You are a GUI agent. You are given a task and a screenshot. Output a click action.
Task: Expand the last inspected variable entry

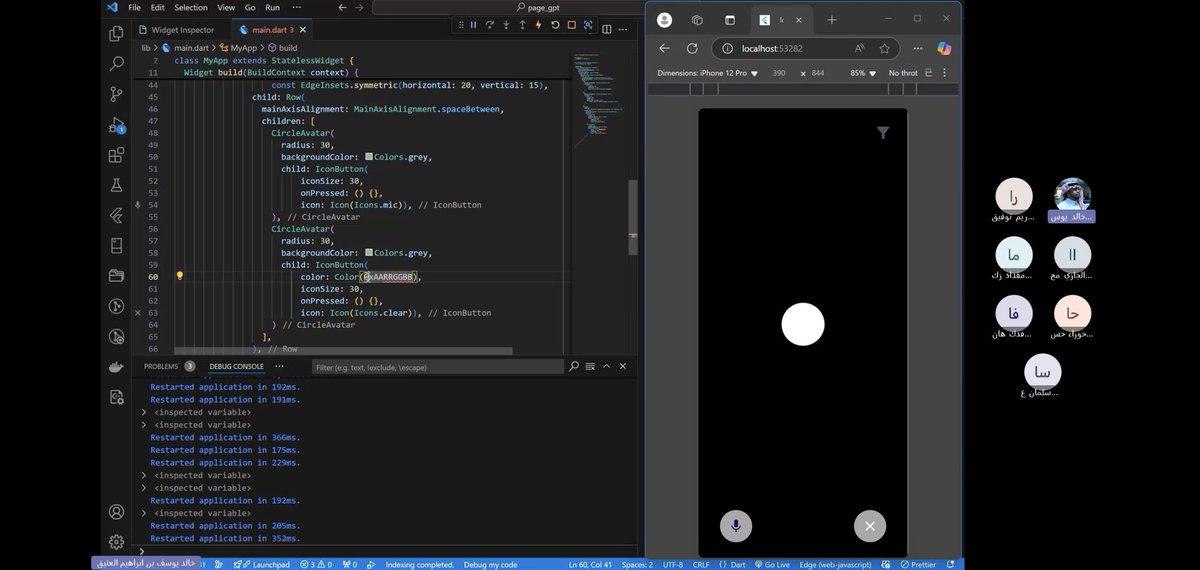click(144, 513)
